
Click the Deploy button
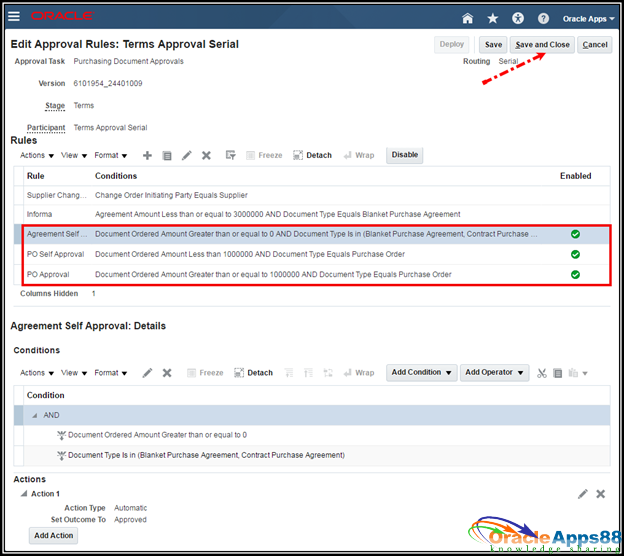(451, 44)
